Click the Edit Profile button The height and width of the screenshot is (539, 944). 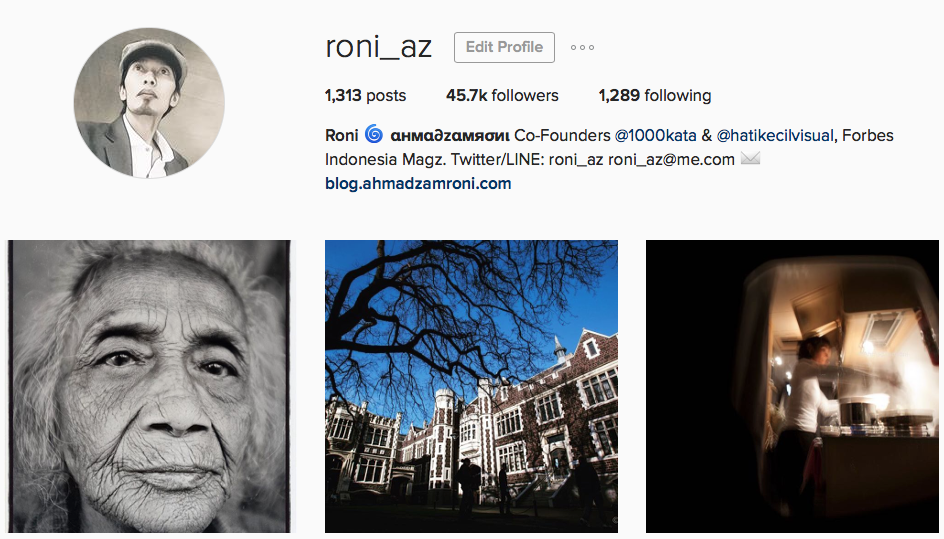[504, 48]
